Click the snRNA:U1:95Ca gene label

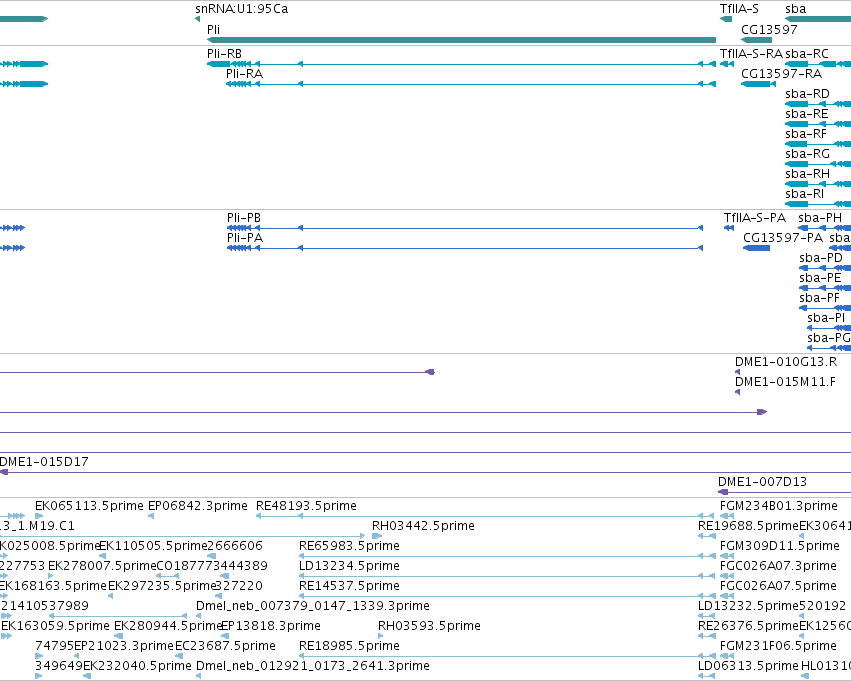[242, 9]
